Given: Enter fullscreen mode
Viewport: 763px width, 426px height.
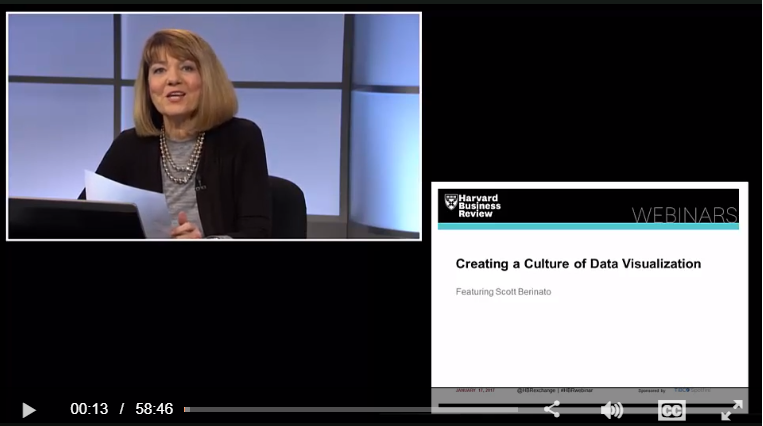Looking at the screenshot, I should (732, 410).
